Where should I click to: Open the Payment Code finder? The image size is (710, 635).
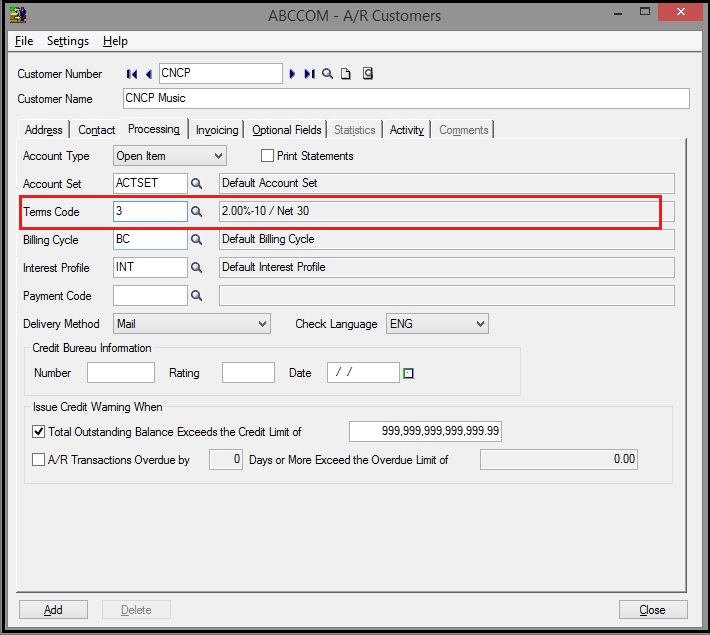tap(196, 296)
